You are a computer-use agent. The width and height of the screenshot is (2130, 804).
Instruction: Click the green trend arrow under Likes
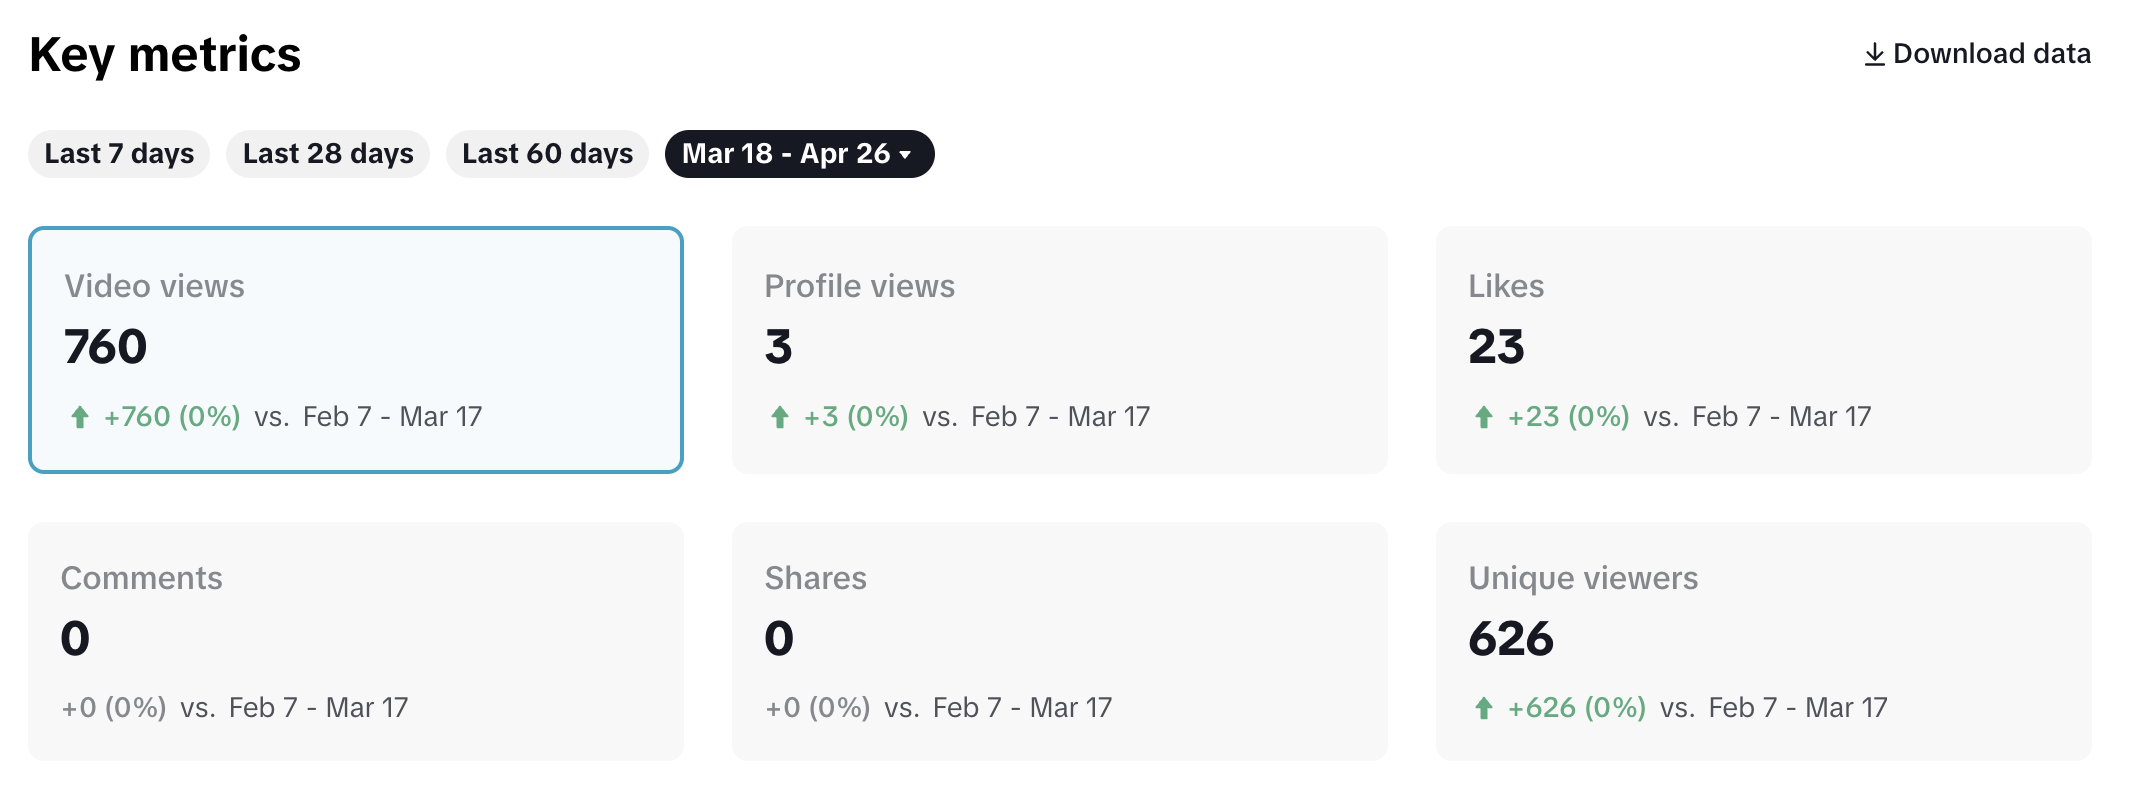1484,417
